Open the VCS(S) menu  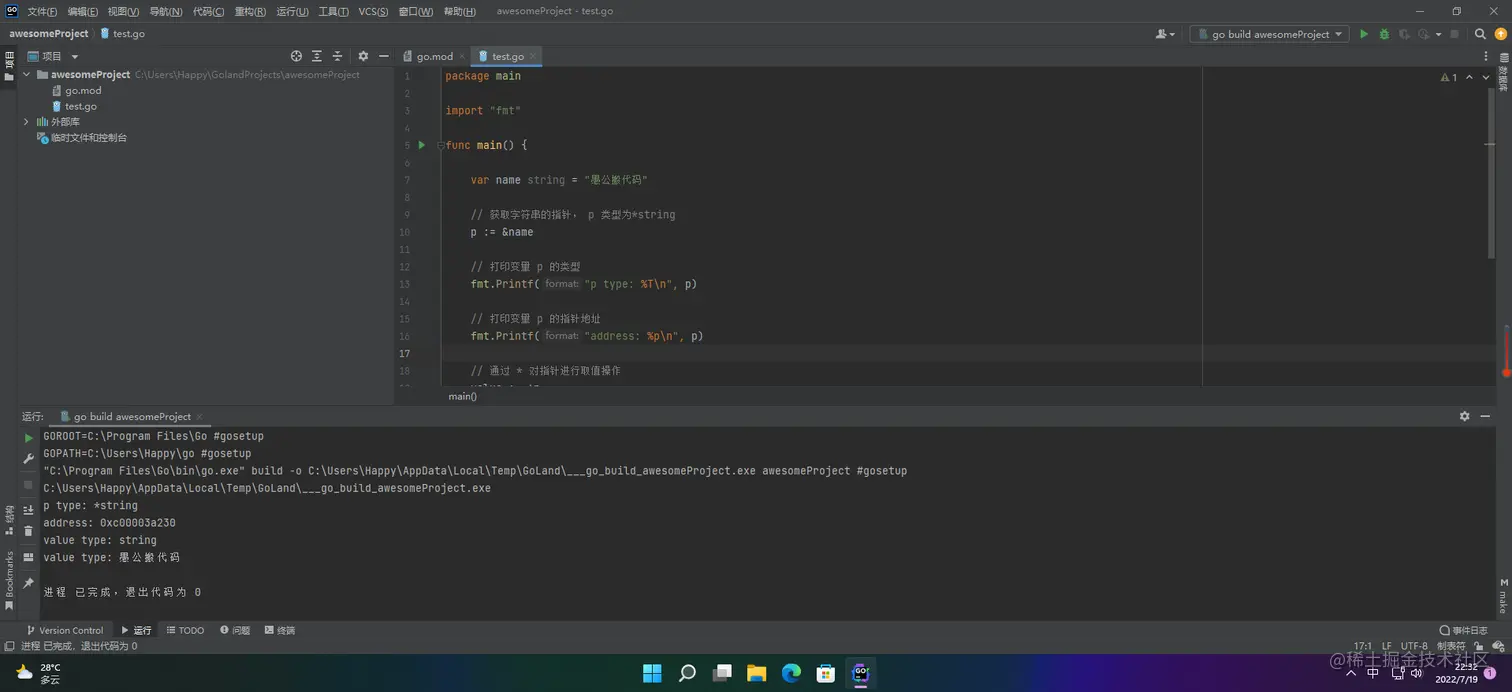[374, 11]
